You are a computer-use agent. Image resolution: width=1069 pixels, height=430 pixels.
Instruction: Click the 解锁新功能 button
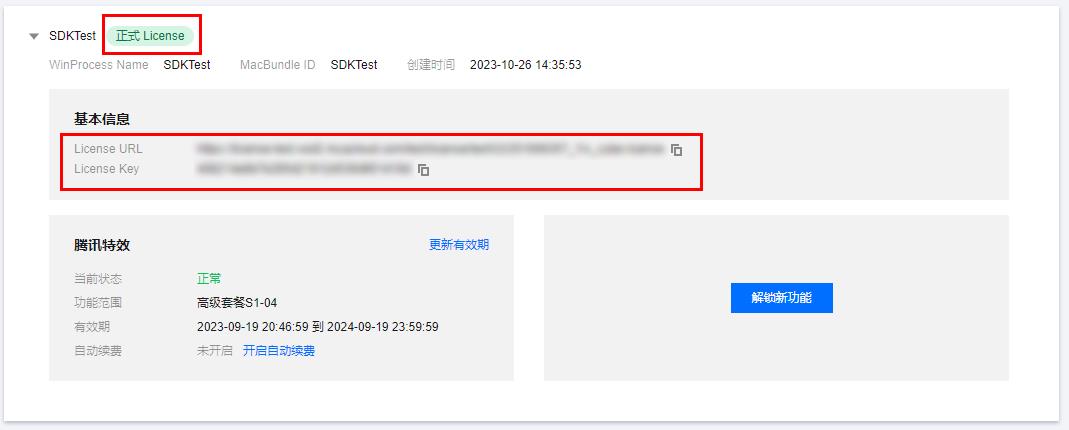click(781, 298)
